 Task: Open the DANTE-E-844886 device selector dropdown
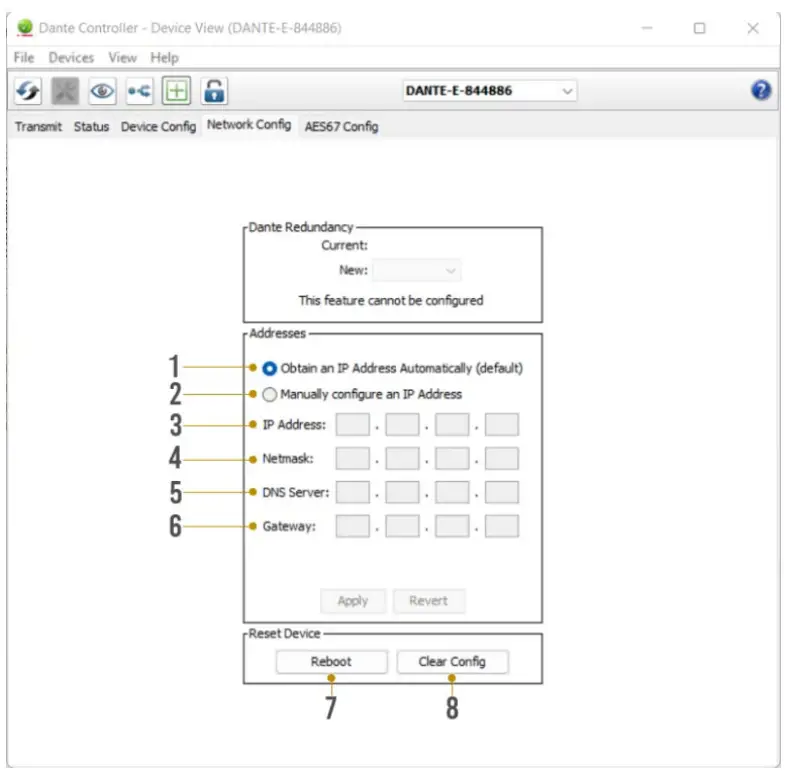click(490, 91)
